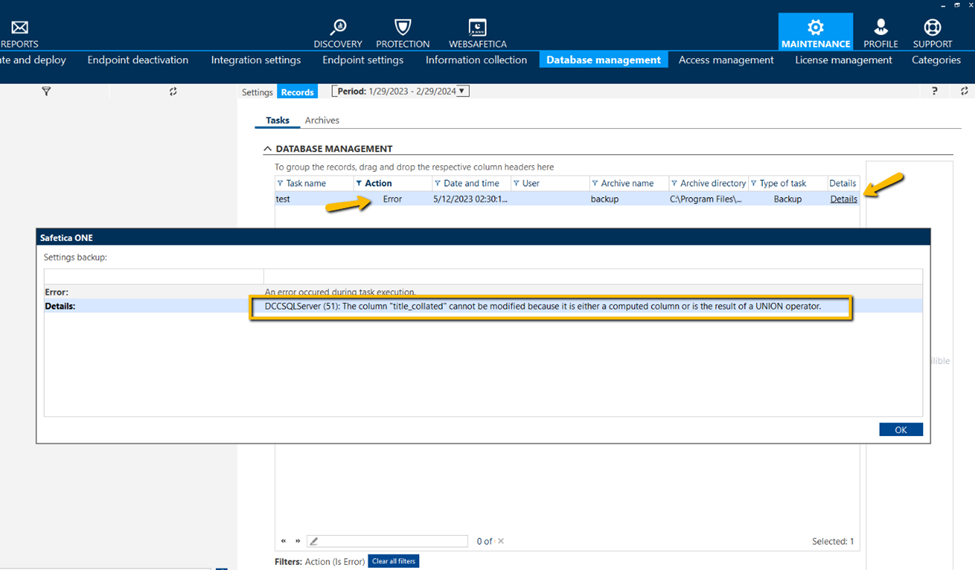Image resolution: width=975 pixels, height=570 pixels.
Task: Open the Protection shield icon
Action: point(402,28)
